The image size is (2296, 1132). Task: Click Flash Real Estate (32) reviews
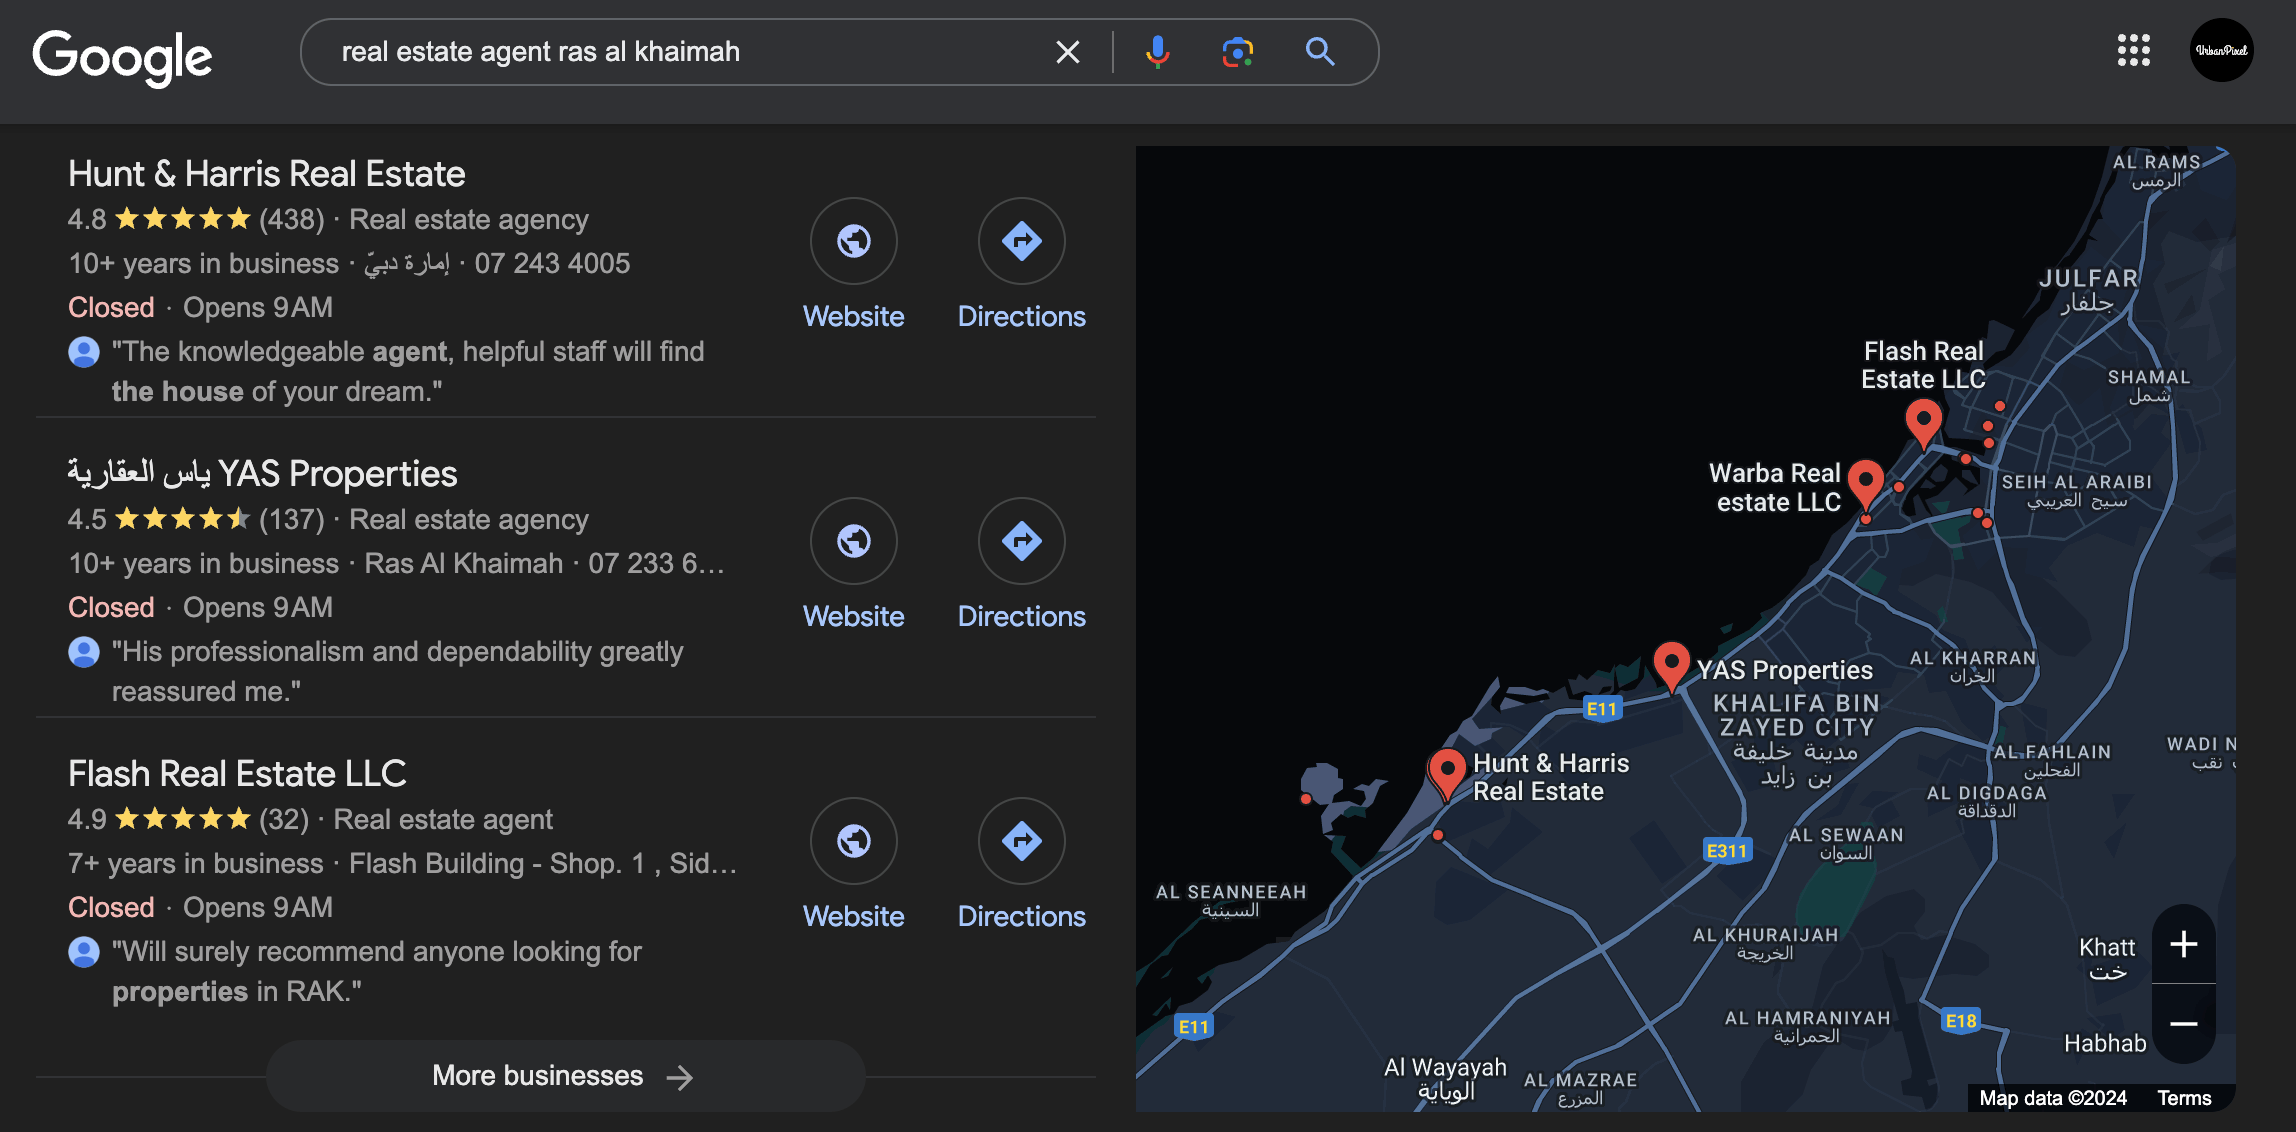pos(284,819)
